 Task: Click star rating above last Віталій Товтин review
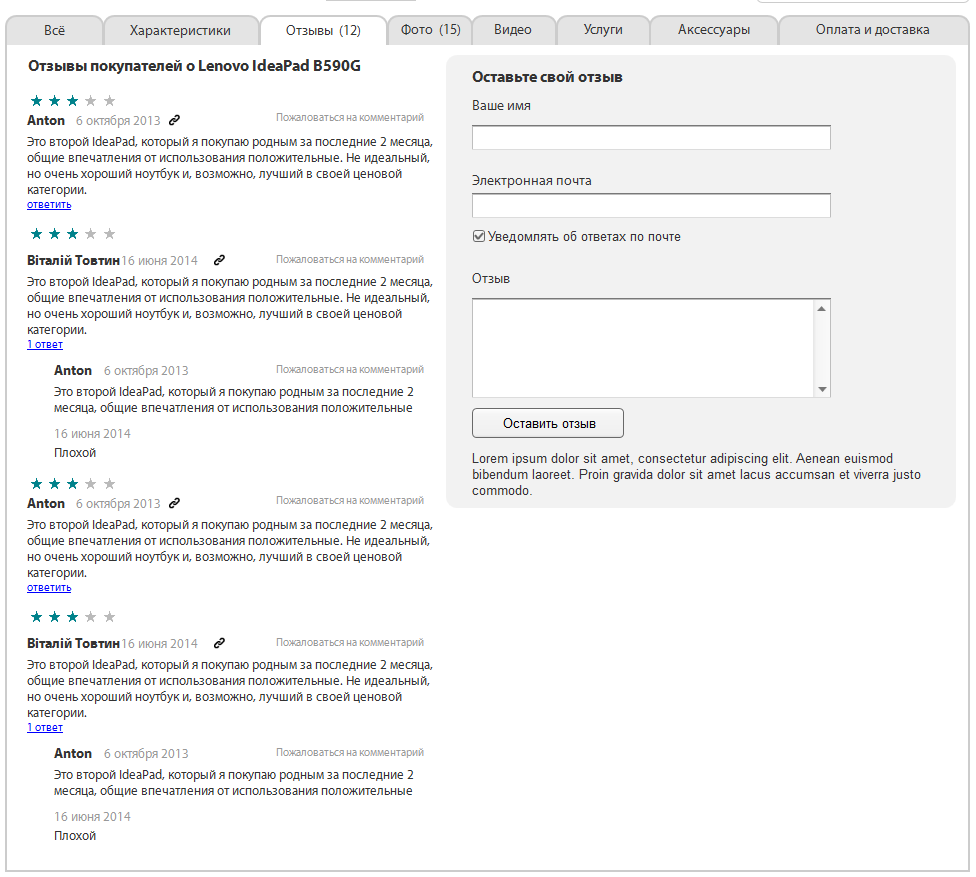(x=73, y=617)
